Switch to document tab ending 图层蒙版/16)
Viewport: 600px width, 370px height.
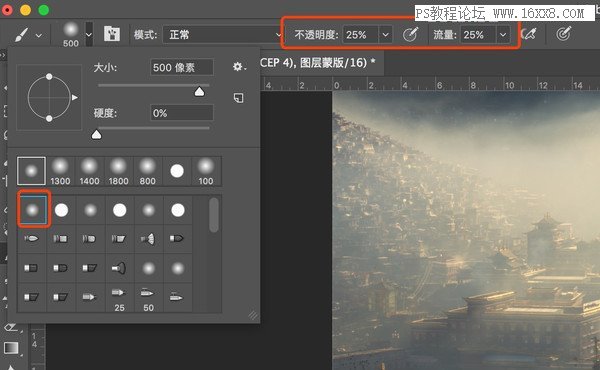point(318,62)
